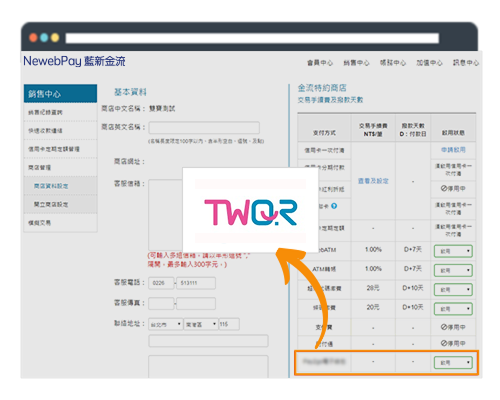Viewport: 500px width, 400px height.
Task: Click the red browser window dot
Action: pyautogui.click(x=33, y=37)
